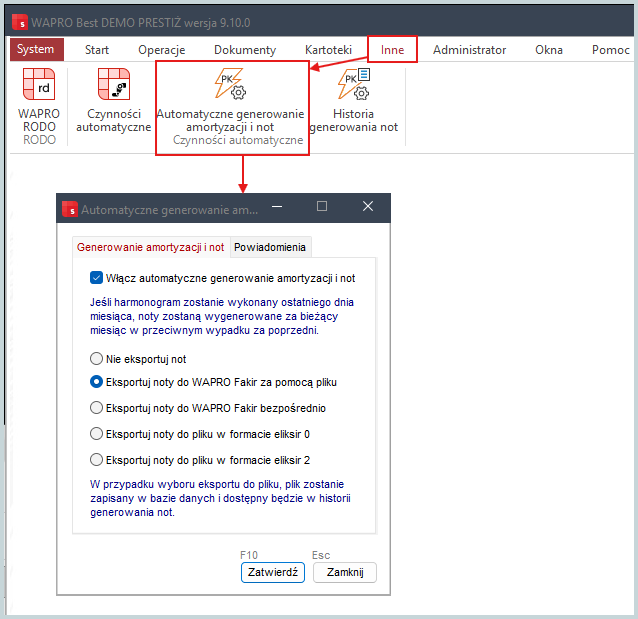Click WAPRO Best app logo in title bar

click(20, 23)
